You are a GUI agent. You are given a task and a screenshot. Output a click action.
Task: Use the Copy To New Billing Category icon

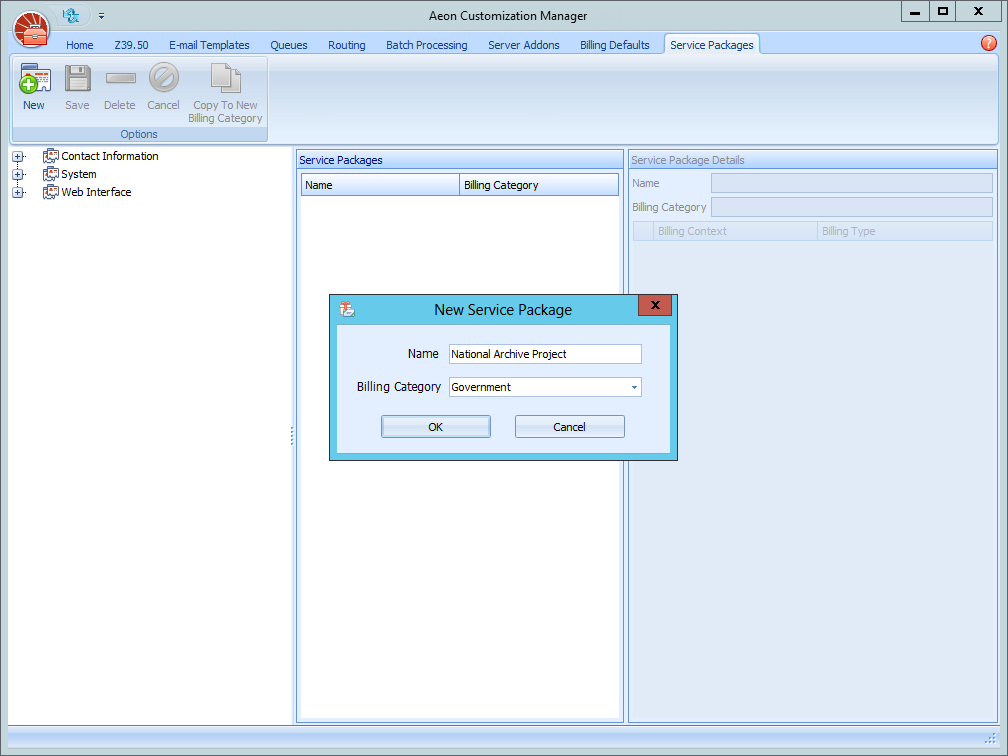[x=225, y=78]
